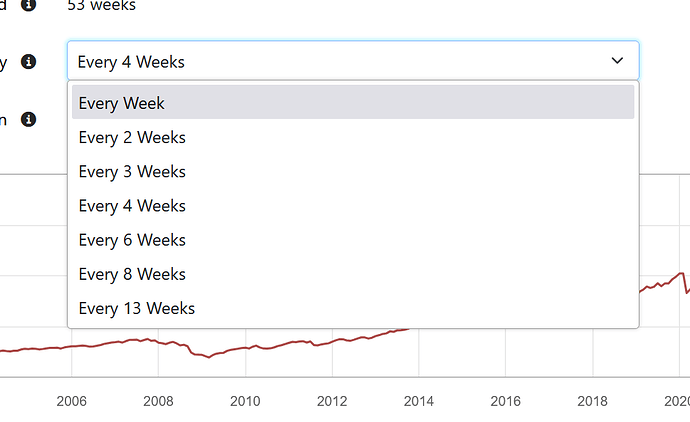This screenshot has width=690, height=422.
Task: Click the 2010 x-axis year label
Action: [245, 401]
